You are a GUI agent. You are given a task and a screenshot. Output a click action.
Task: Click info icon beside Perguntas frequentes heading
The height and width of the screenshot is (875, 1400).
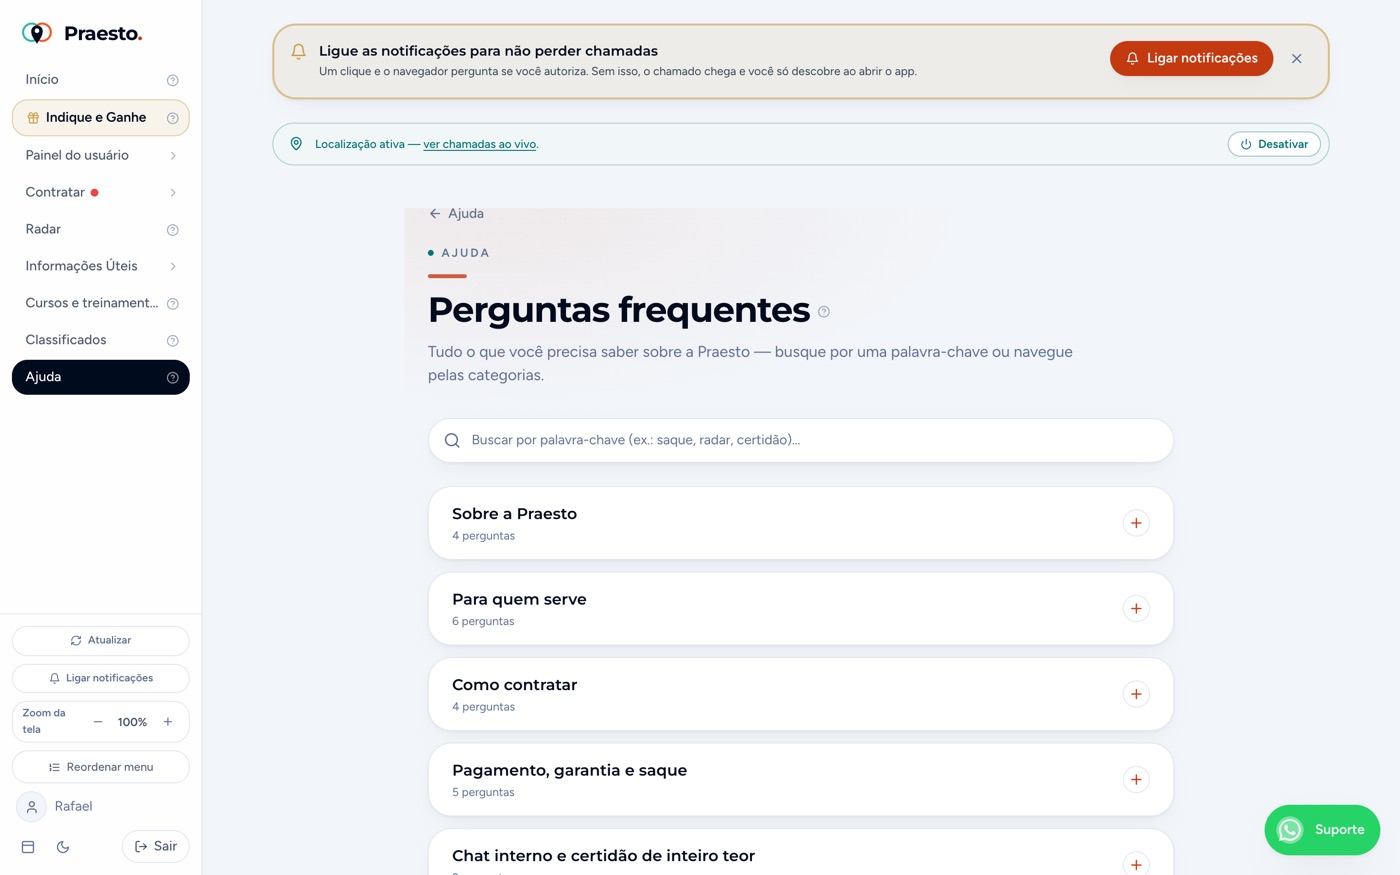824,312
